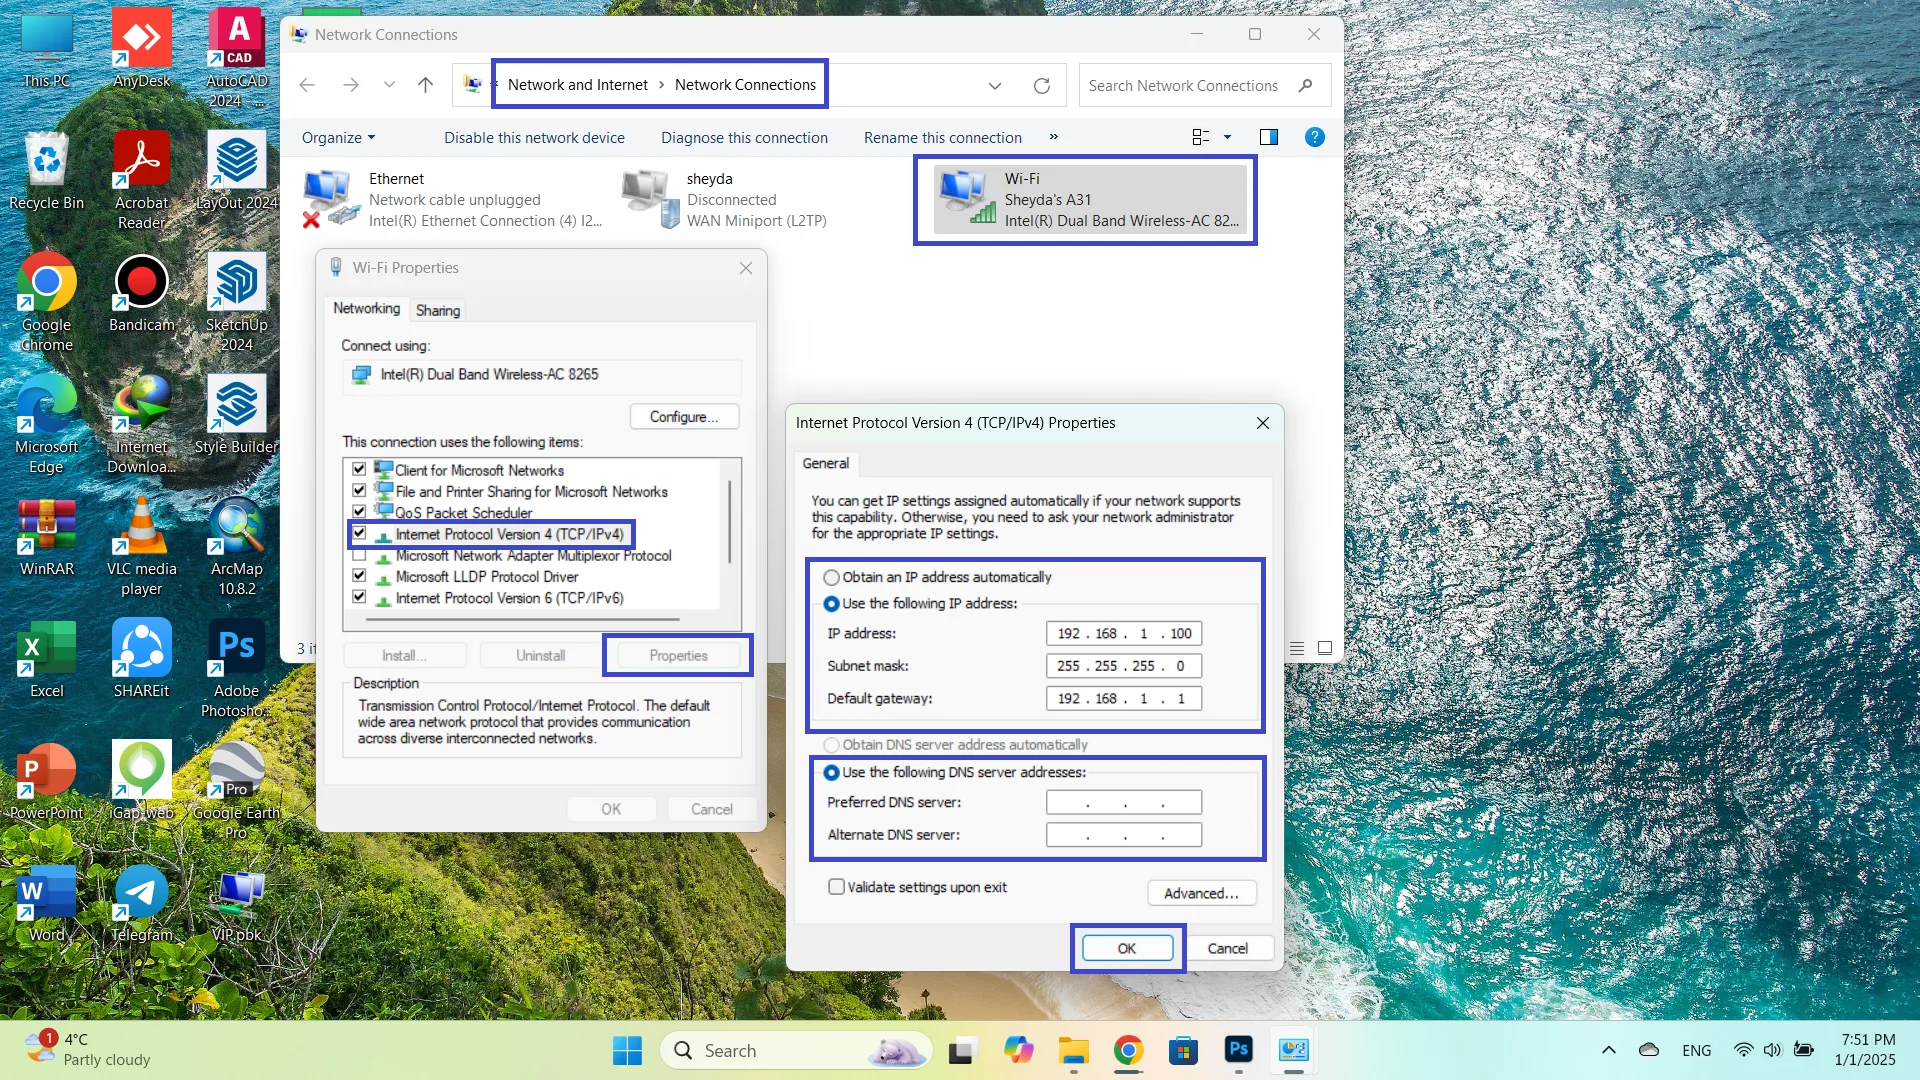Check Validate settings upon exit
The width and height of the screenshot is (1920, 1080).
coord(836,887)
